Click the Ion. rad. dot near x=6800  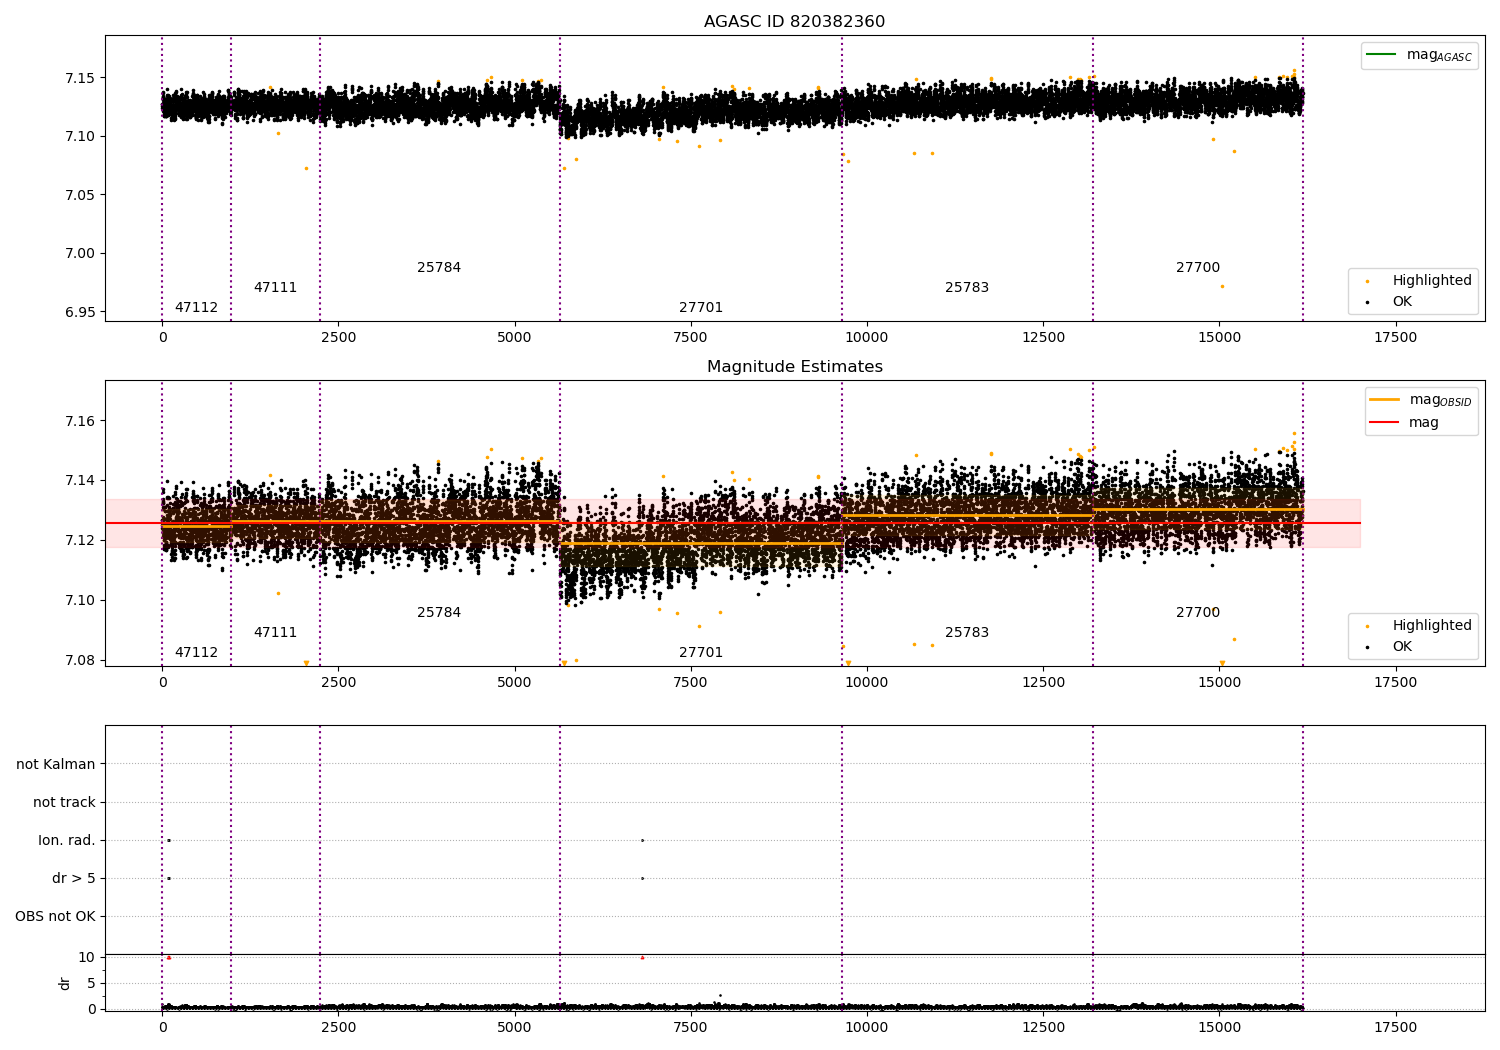tap(642, 840)
